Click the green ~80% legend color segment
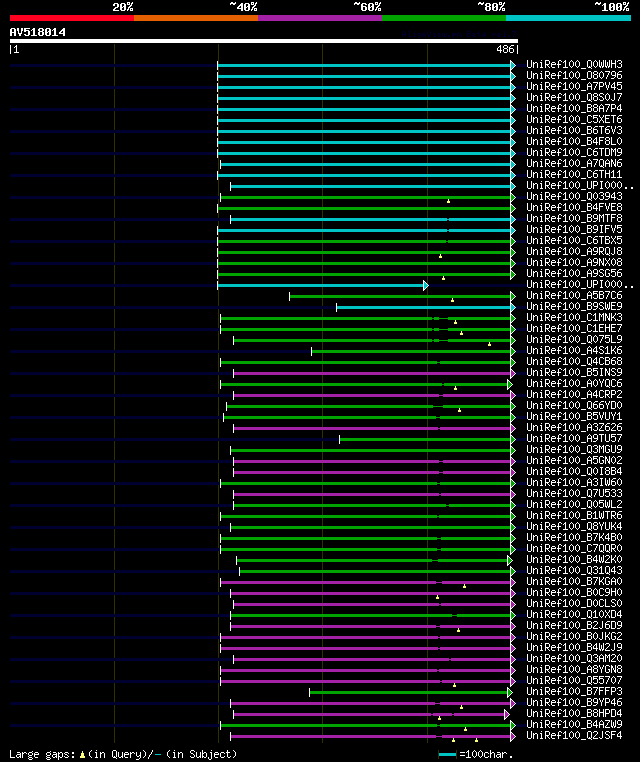The width and height of the screenshot is (640, 762). pos(444,18)
